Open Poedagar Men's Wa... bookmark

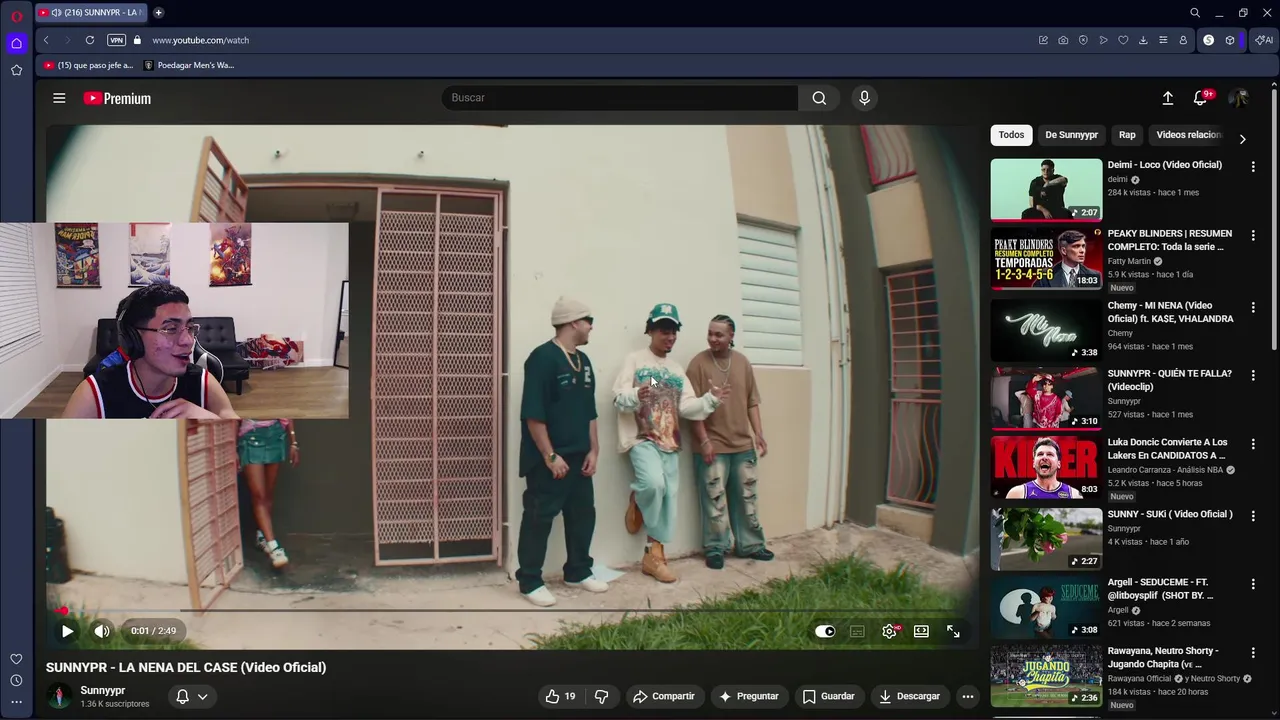point(189,65)
